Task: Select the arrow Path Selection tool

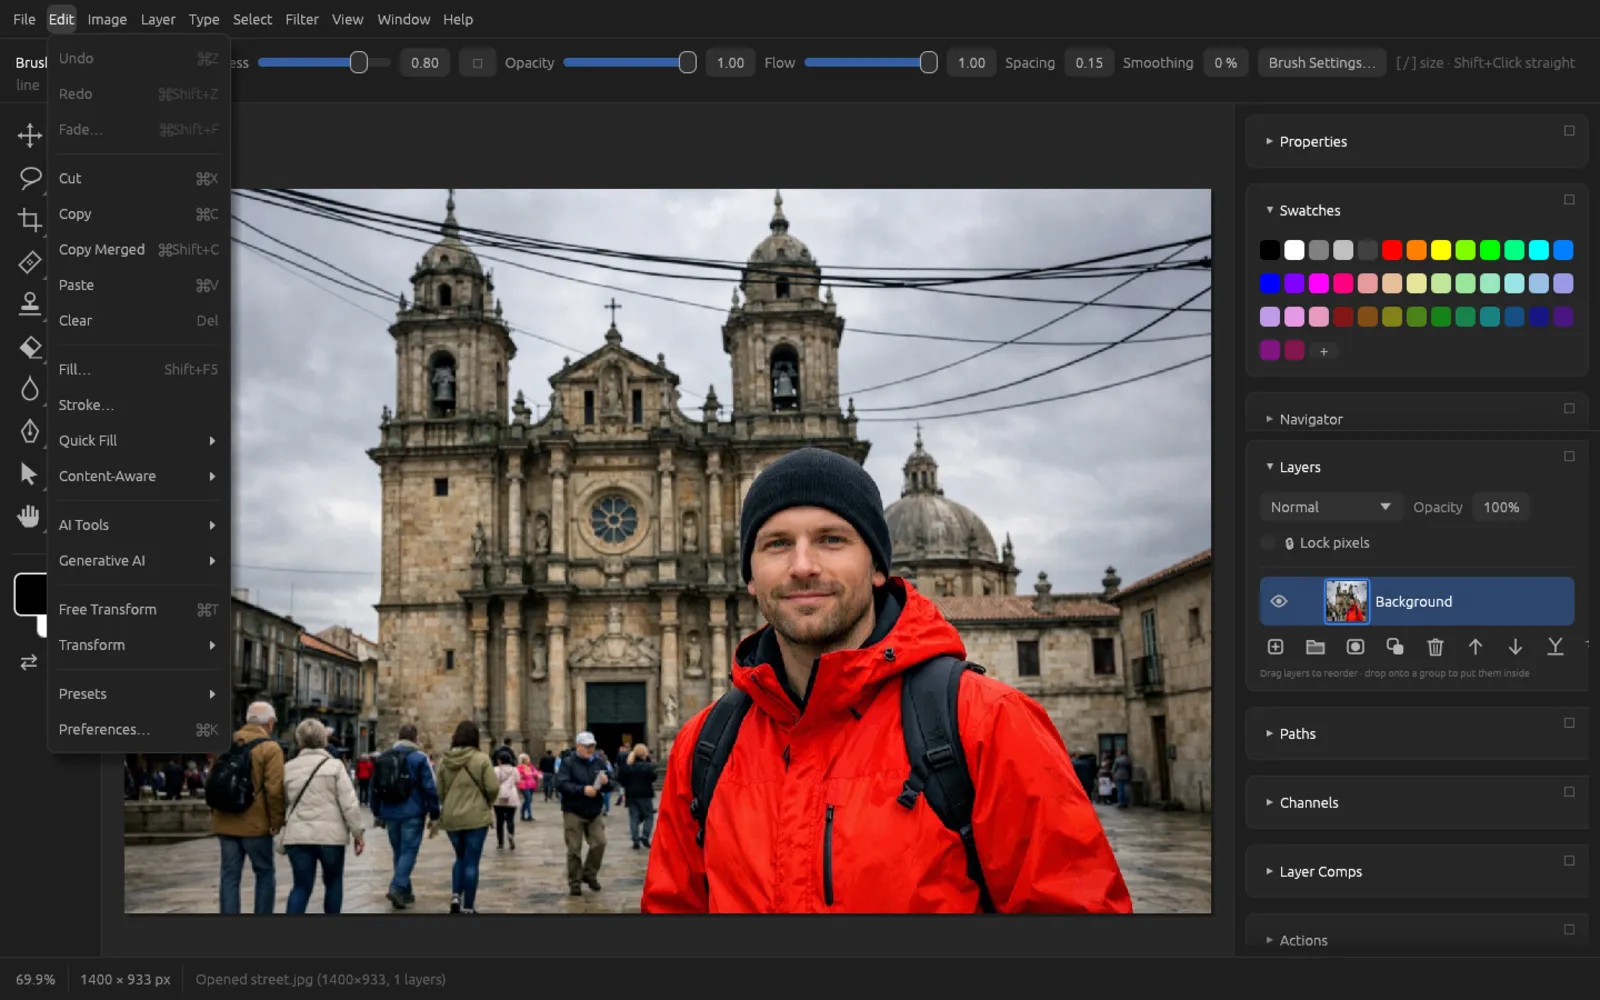Action: tap(30, 474)
